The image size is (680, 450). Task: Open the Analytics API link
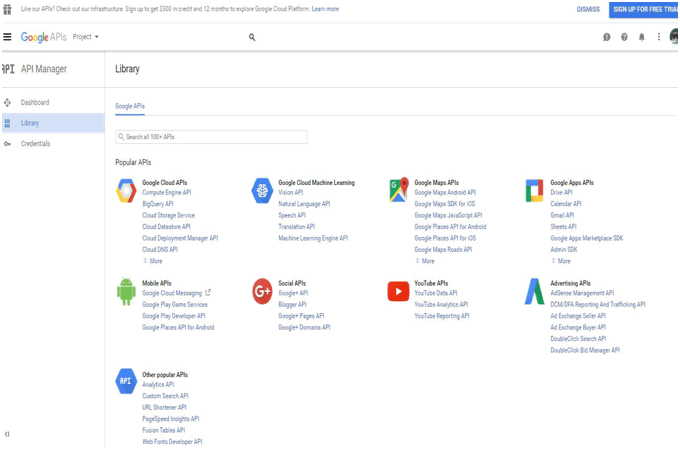click(x=158, y=385)
